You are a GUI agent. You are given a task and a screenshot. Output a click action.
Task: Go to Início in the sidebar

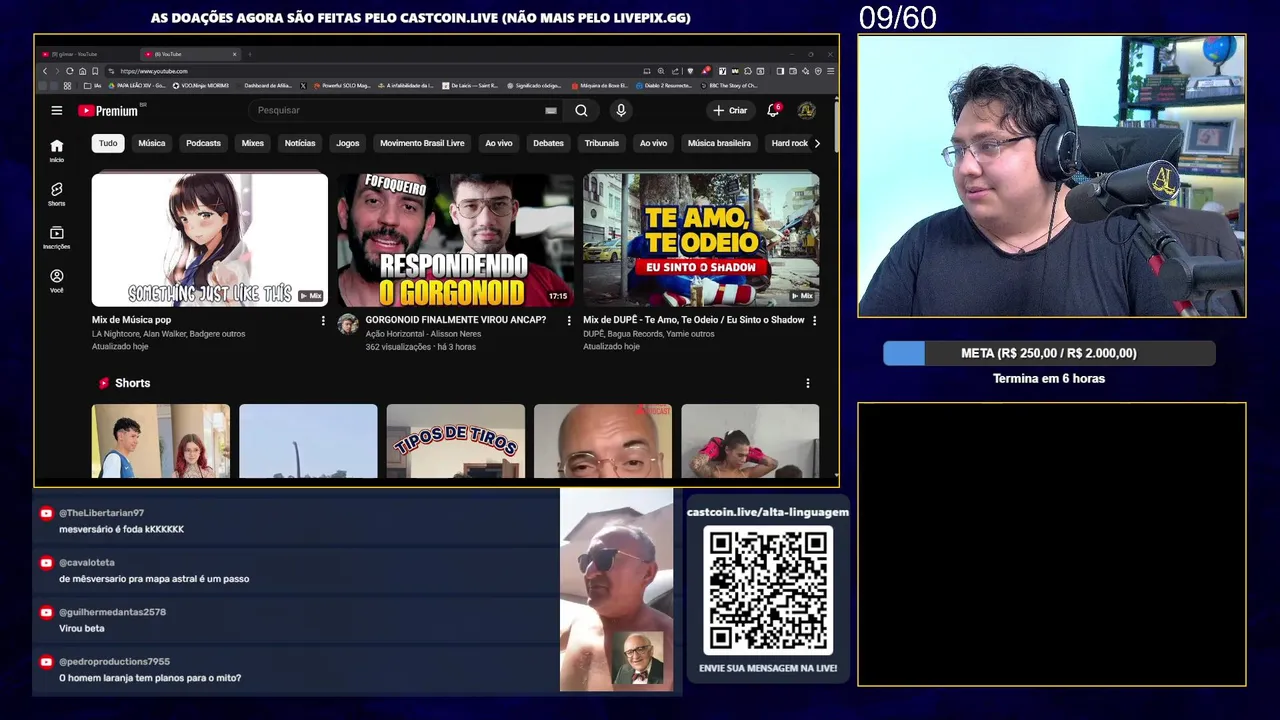[57, 150]
